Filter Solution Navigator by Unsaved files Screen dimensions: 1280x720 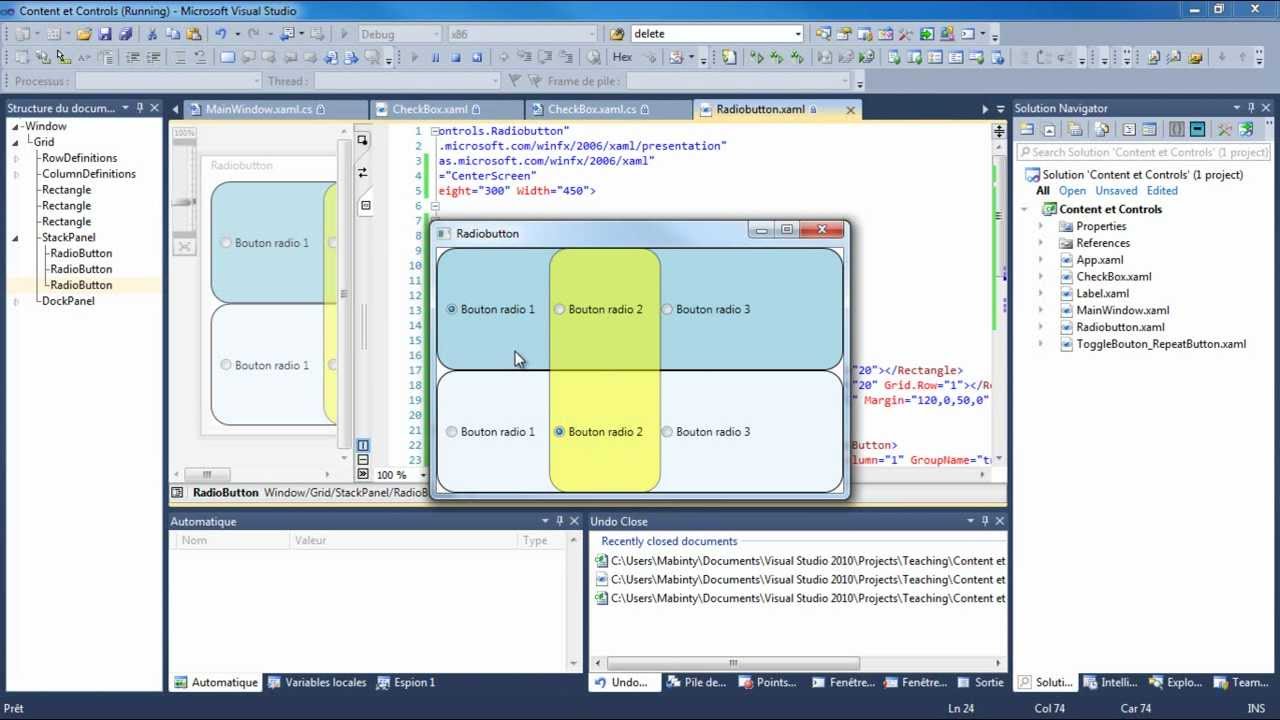click(x=1116, y=191)
